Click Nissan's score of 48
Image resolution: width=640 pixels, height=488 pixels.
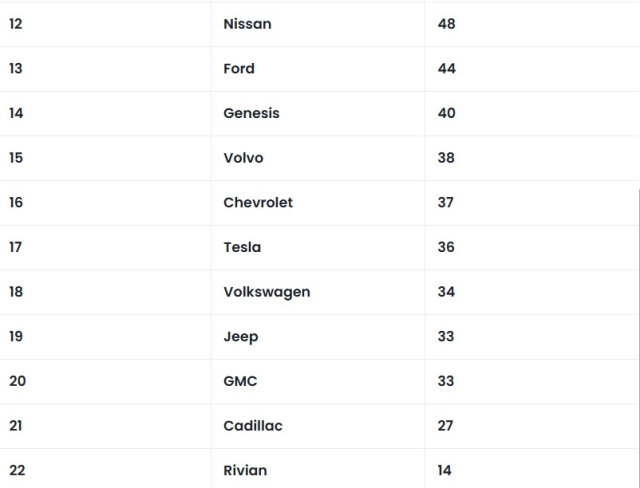click(x=446, y=24)
